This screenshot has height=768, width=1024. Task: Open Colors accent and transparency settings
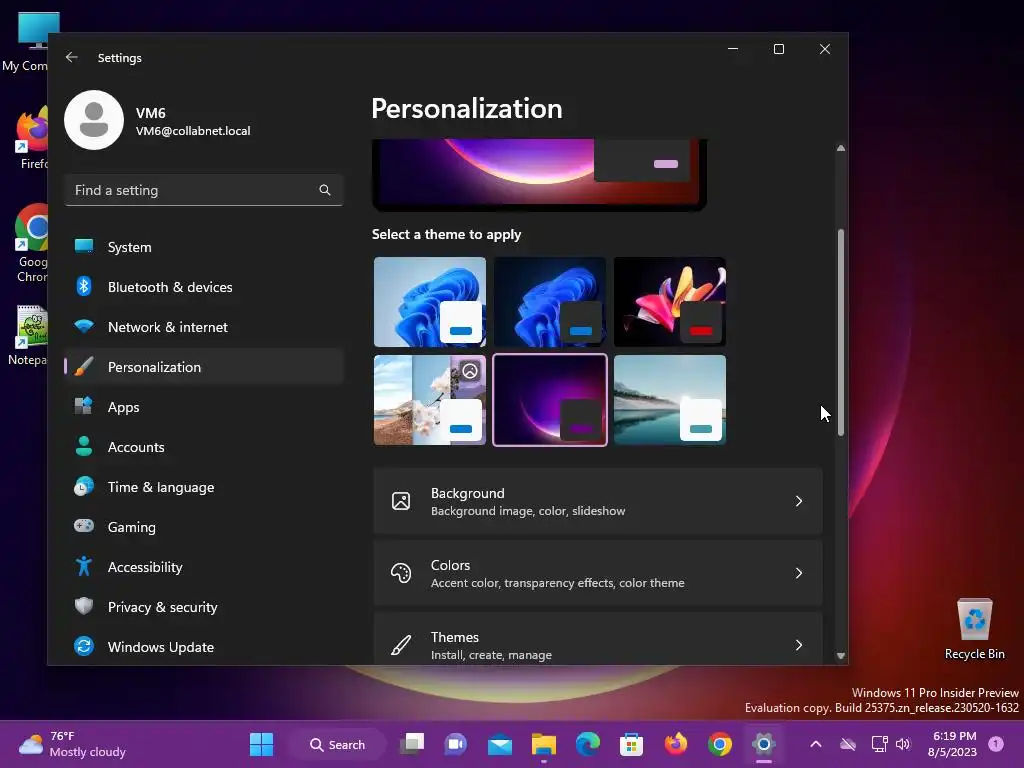coord(598,573)
